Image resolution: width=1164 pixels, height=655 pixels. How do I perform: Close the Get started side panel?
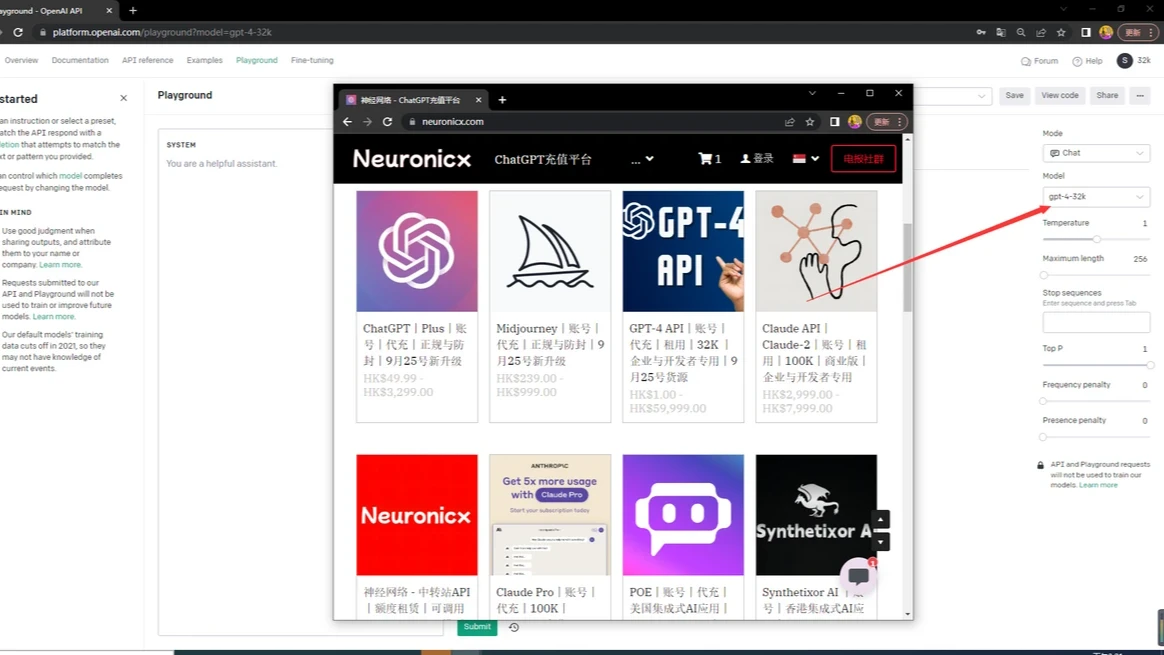pyautogui.click(x=124, y=98)
